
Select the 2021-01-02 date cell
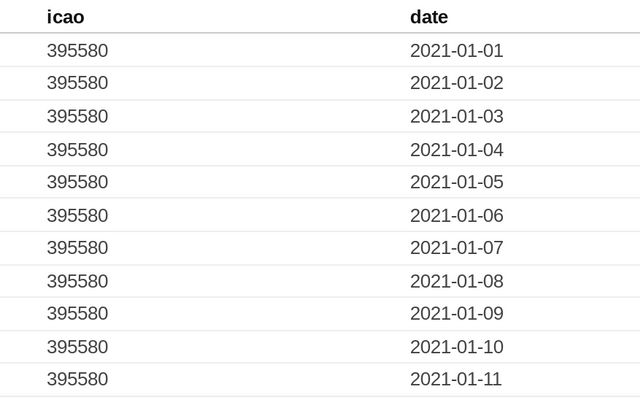[x=456, y=83]
